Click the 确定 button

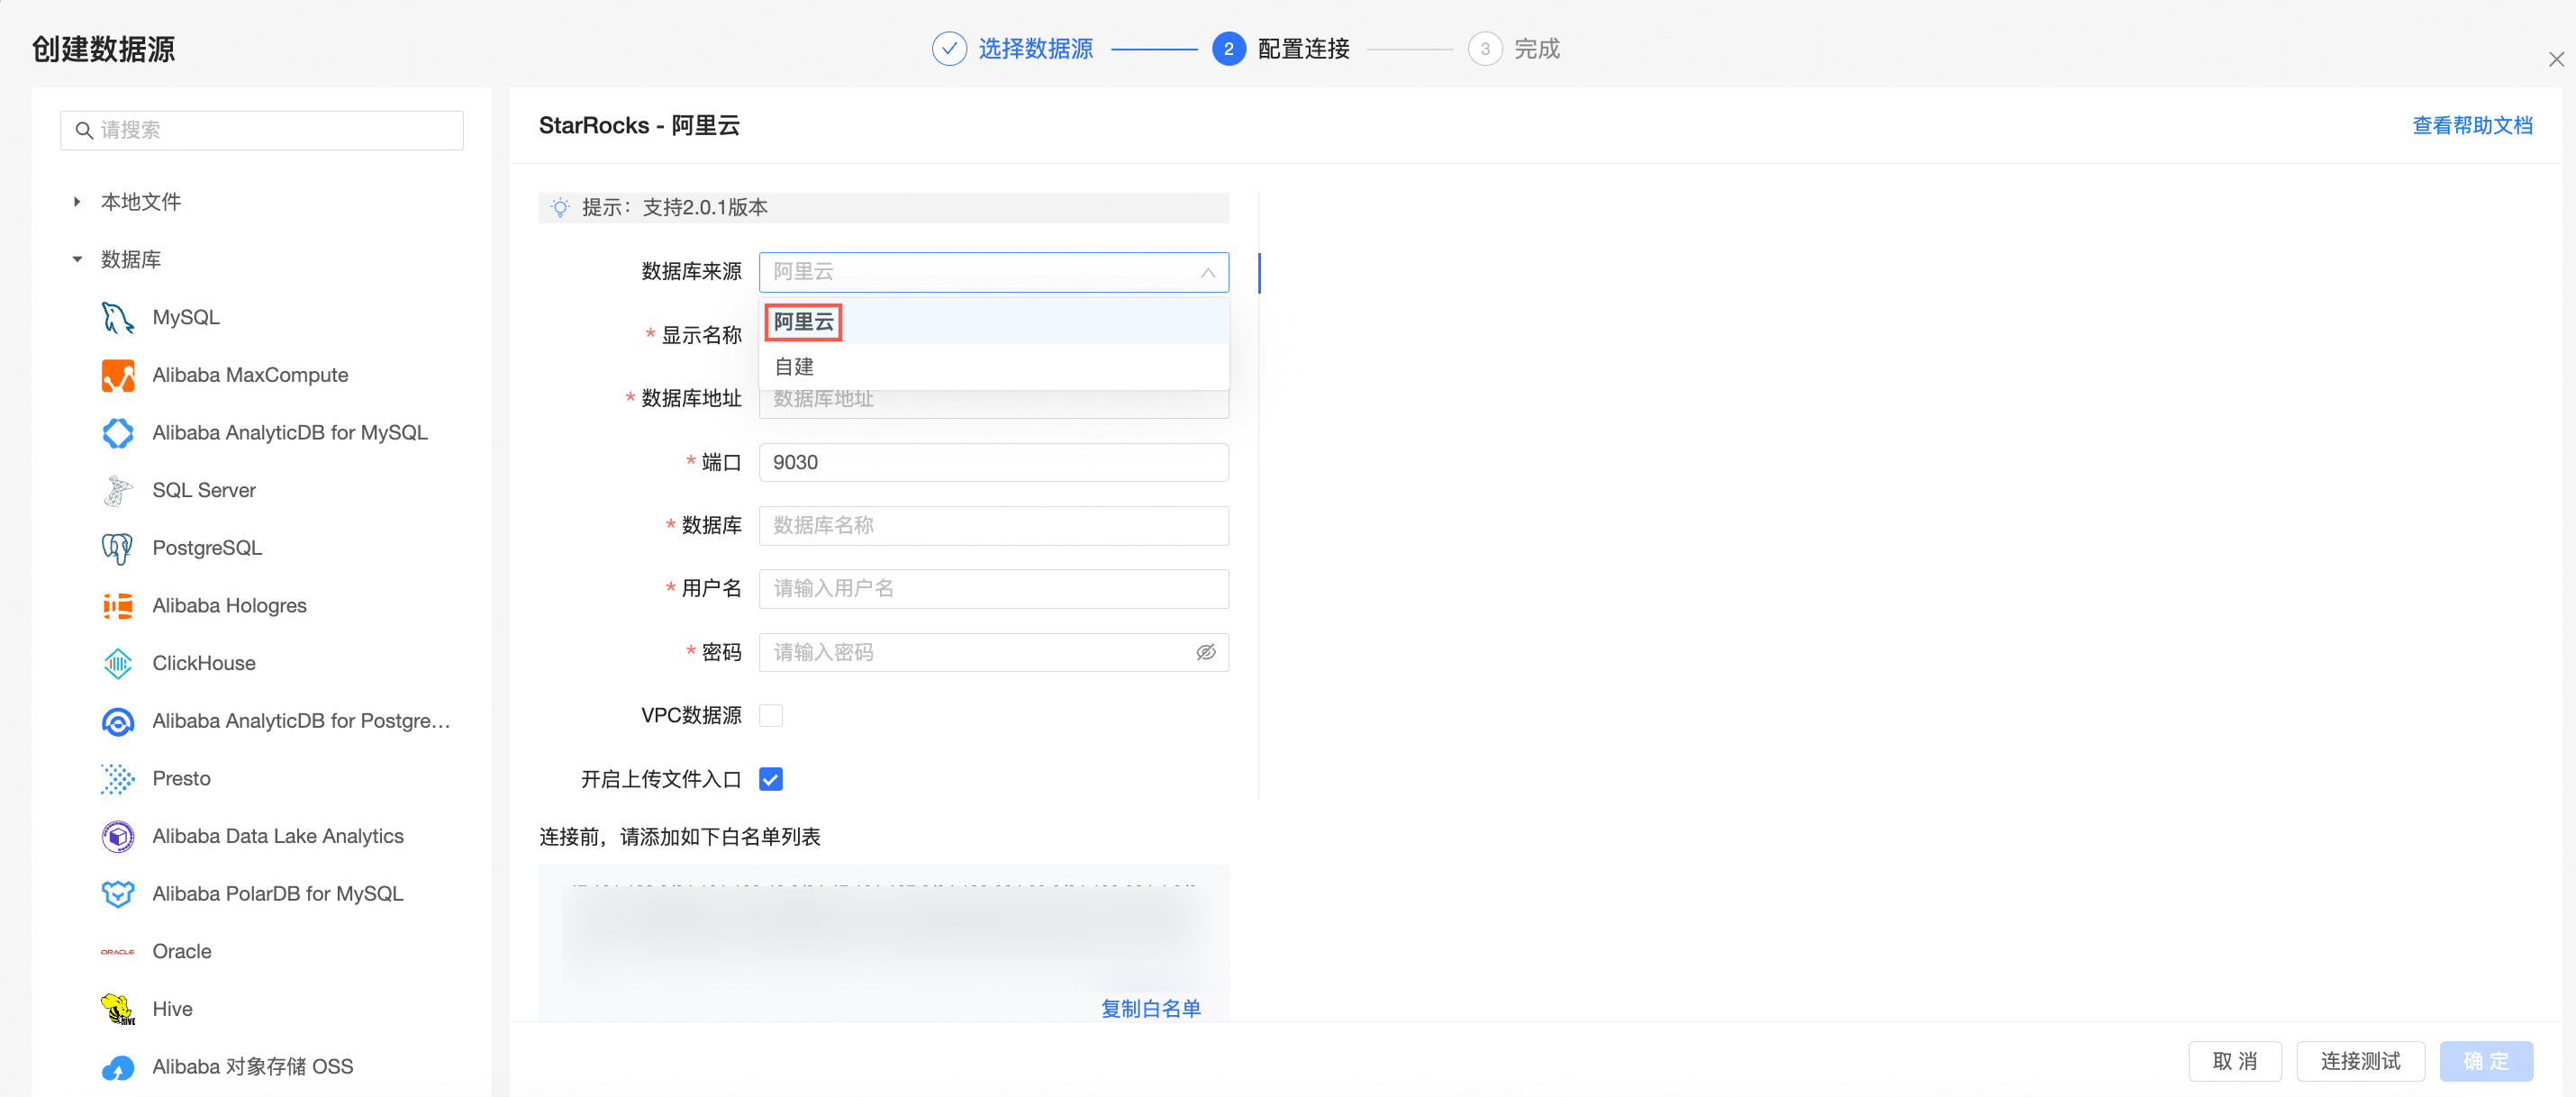pyautogui.click(x=2486, y=1062)
